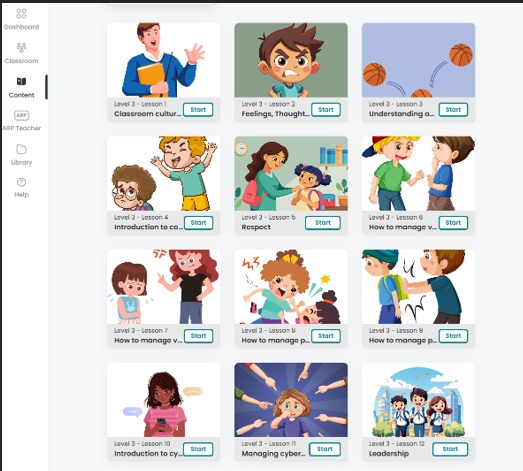523x471 pixels.
Task: Open the girl with phone thumbnail
Action: [x=163, y=400]
